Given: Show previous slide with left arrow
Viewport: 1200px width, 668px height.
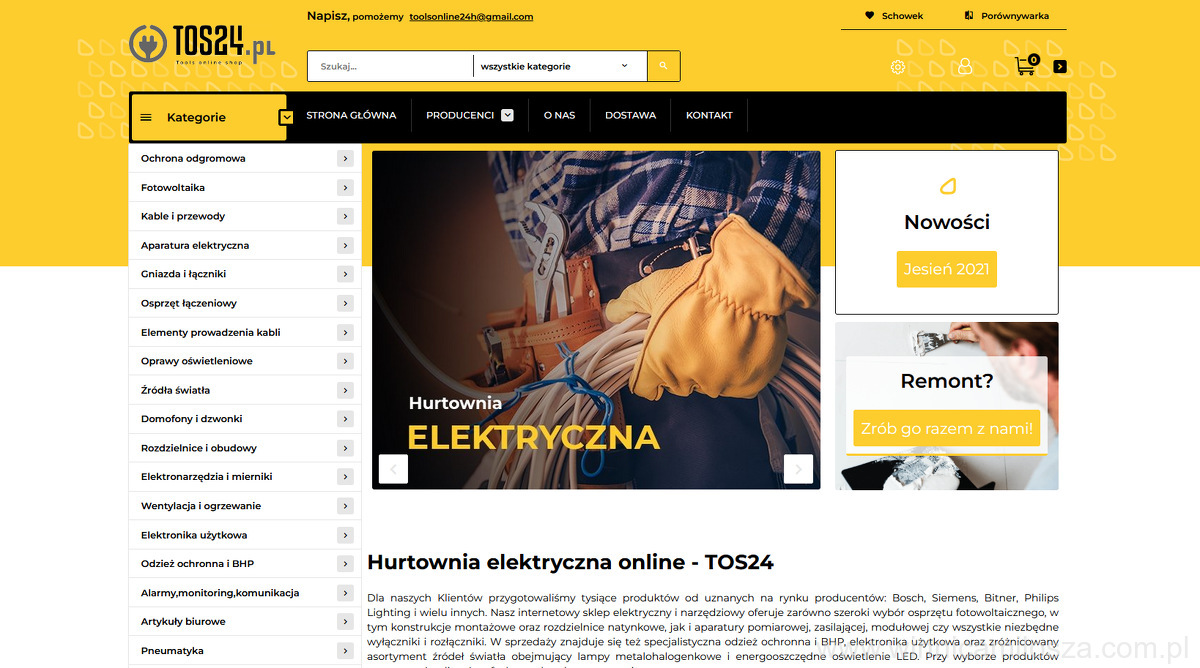Looking at the screenshot, I should [393, 469].
